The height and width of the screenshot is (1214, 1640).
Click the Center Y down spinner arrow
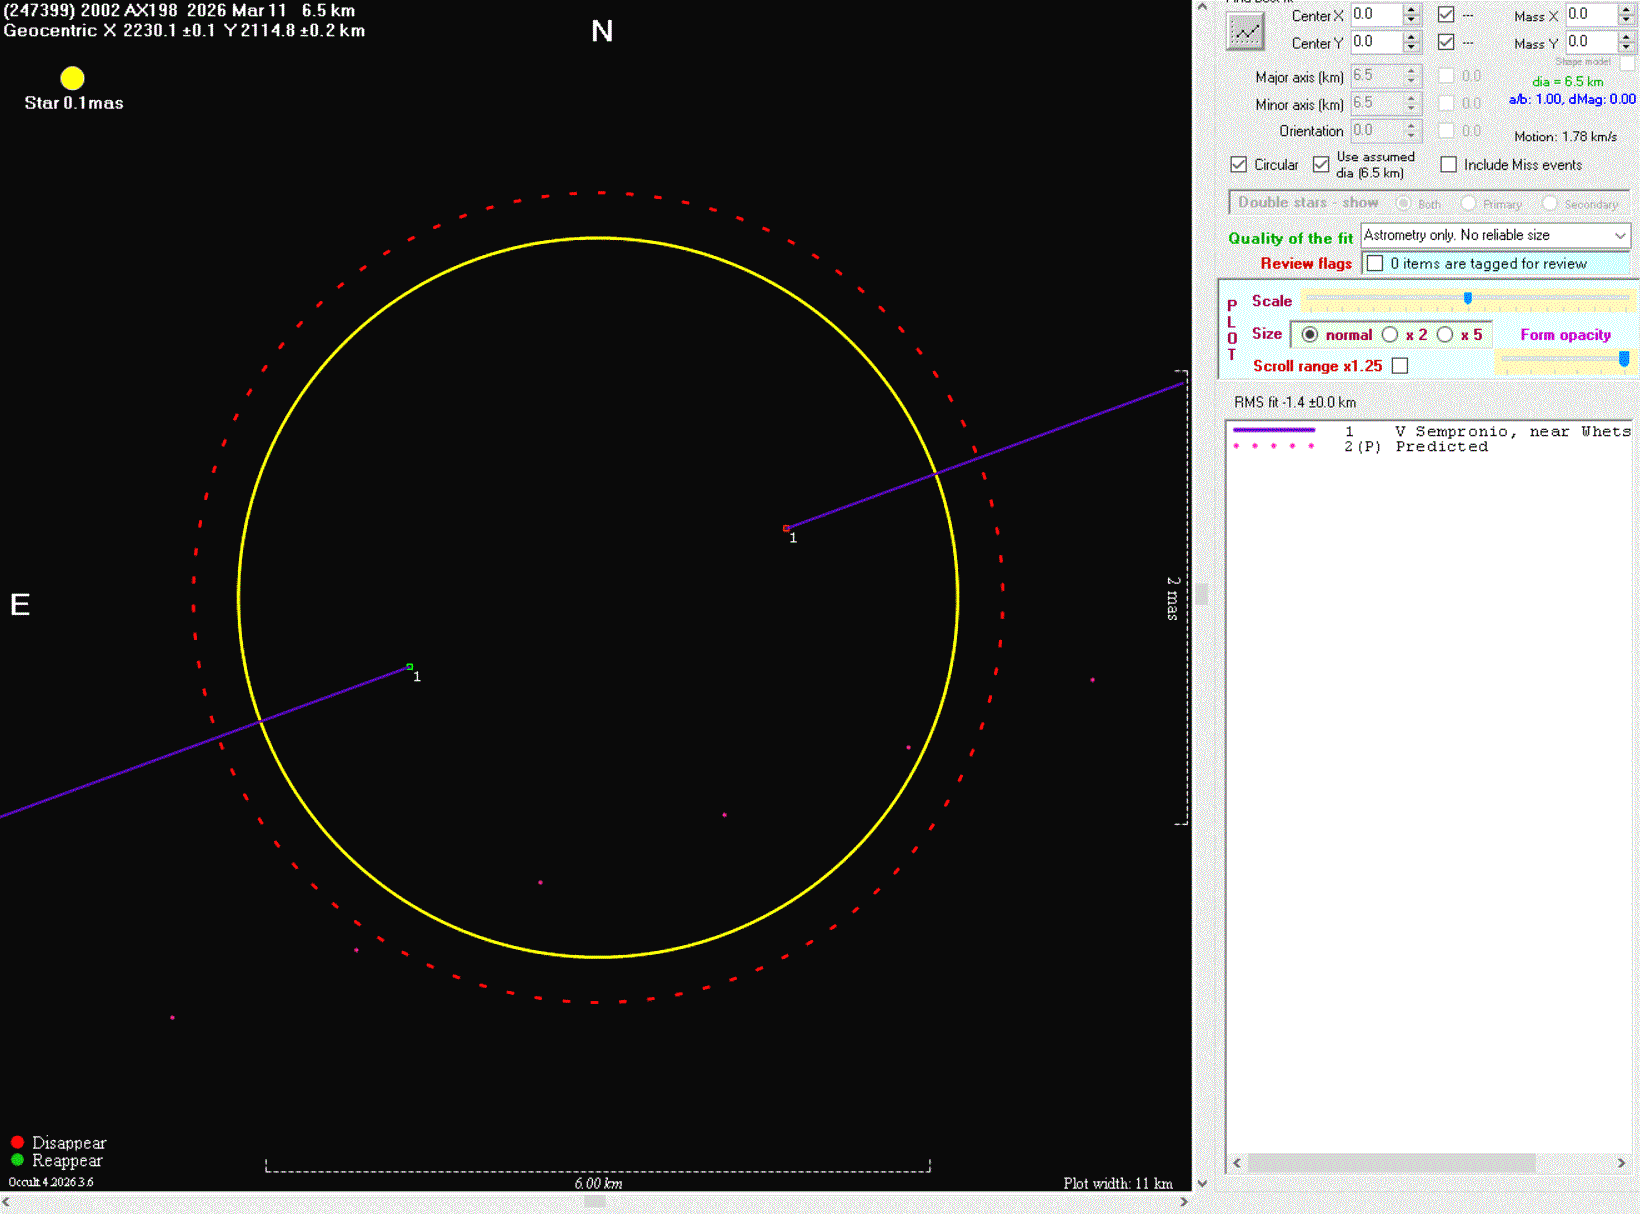[1411, 47]
